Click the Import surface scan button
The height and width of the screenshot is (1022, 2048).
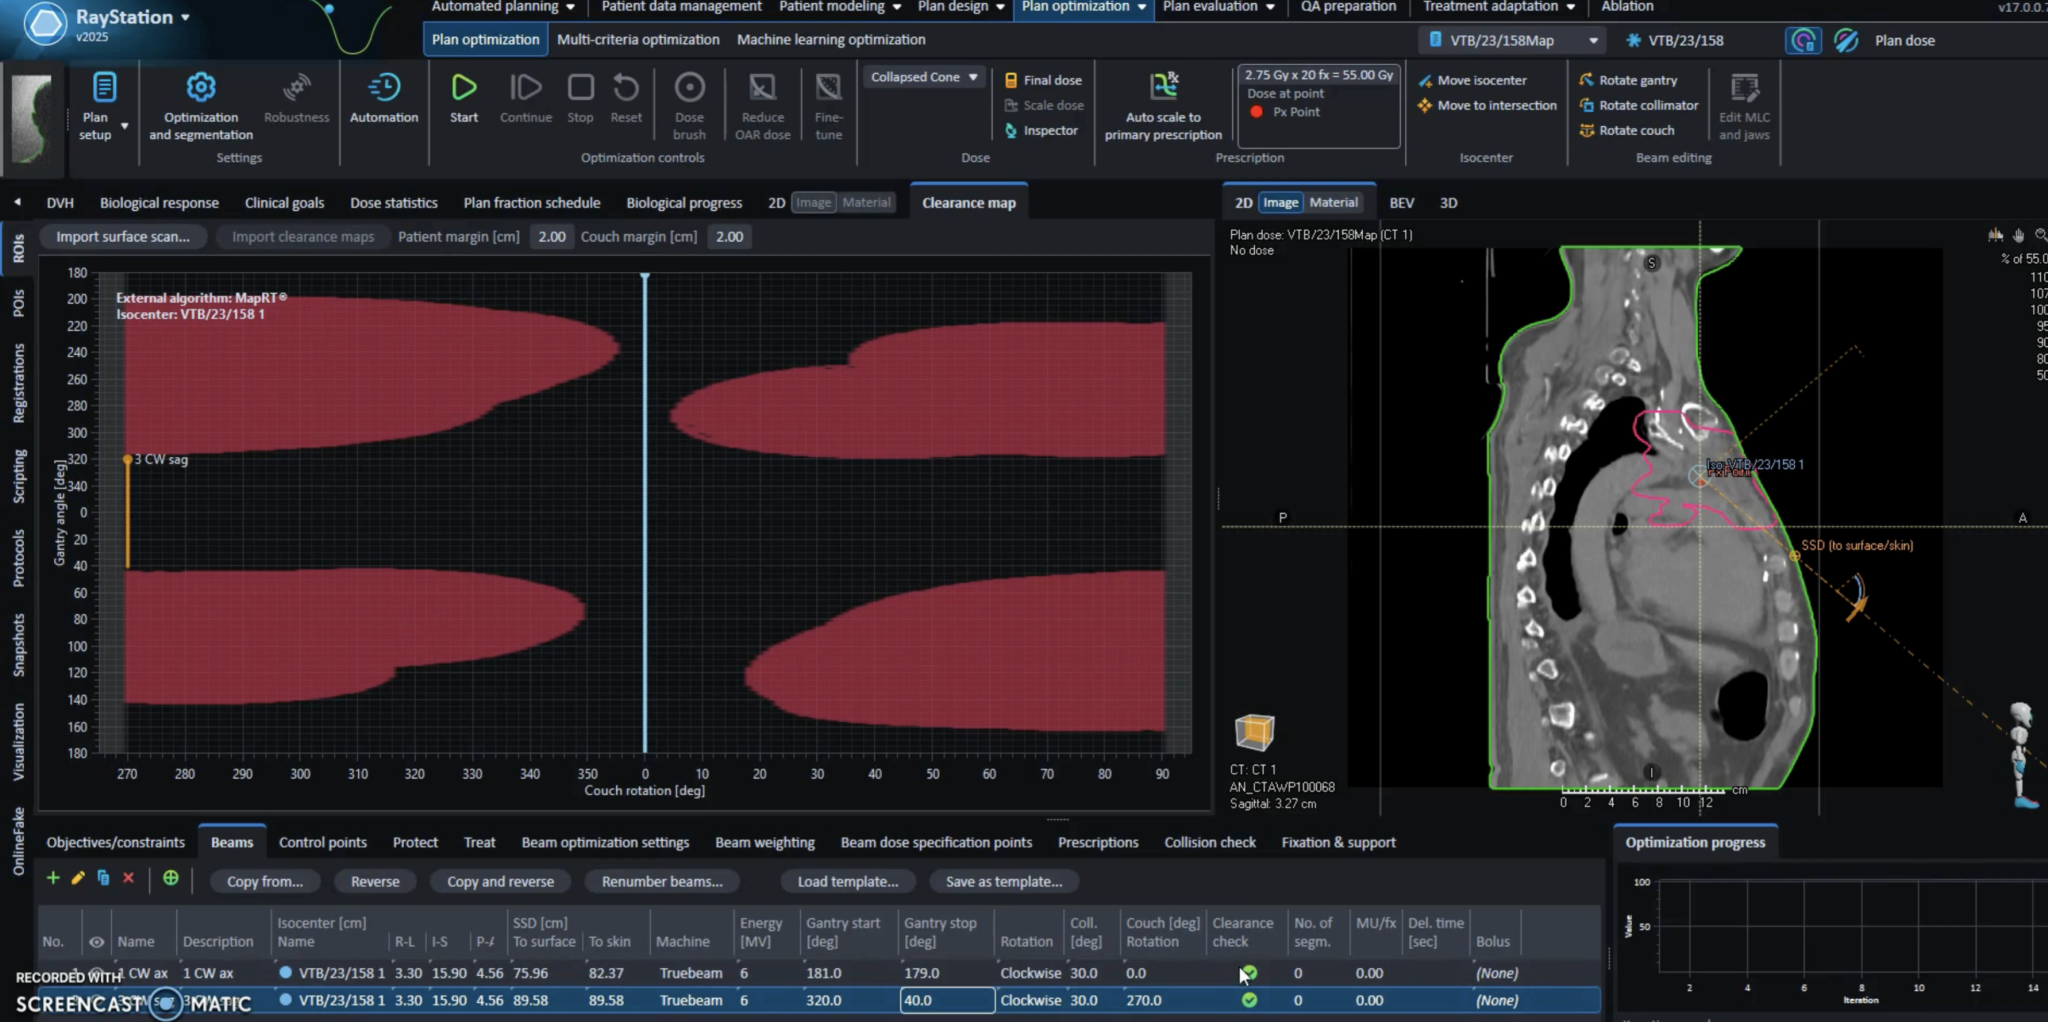pos(123,237)
